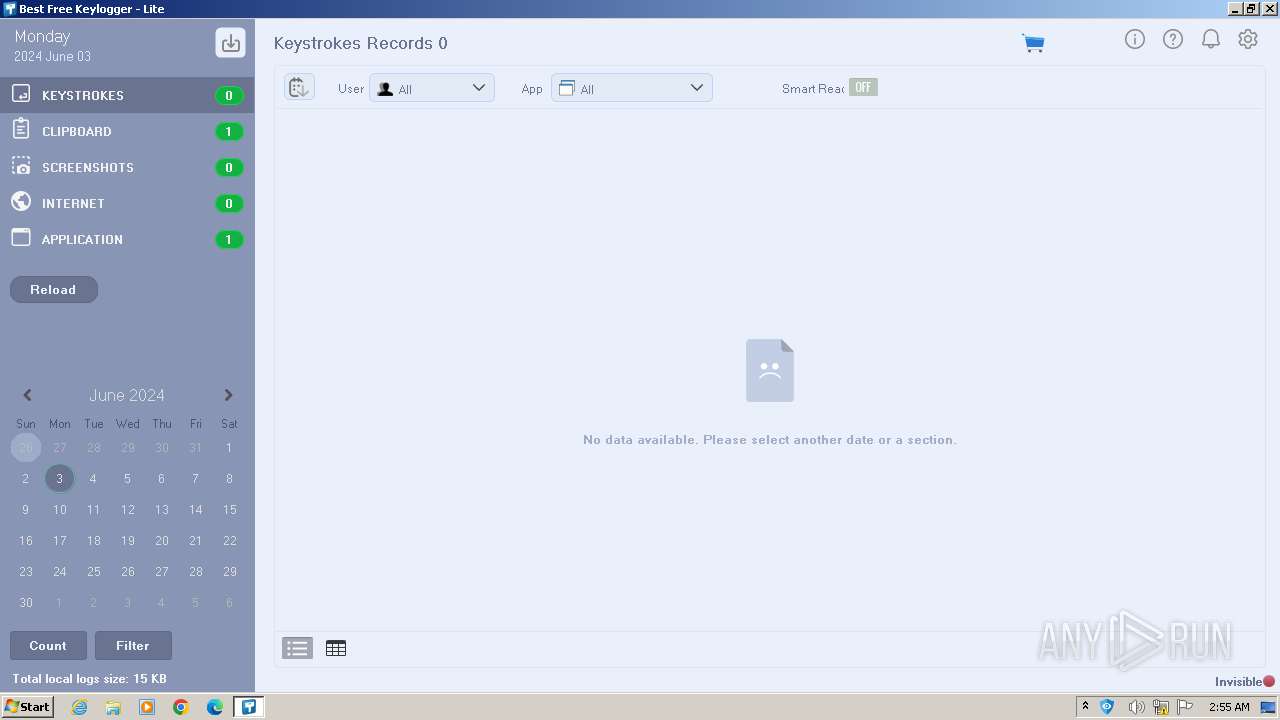1280x720 pixels.
Task: Select June 30 in the calendar
Action: (26, 602)
